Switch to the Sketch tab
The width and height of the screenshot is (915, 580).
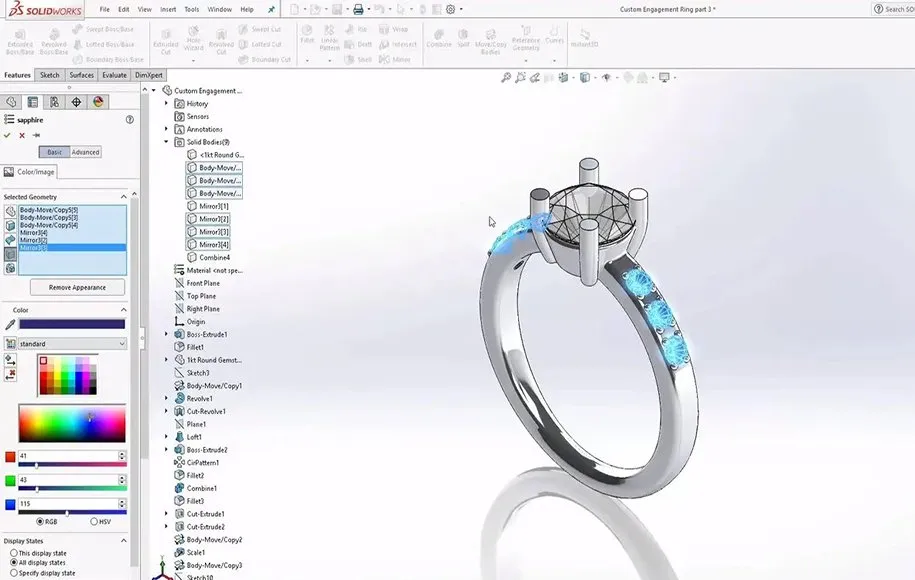(50, 75)
